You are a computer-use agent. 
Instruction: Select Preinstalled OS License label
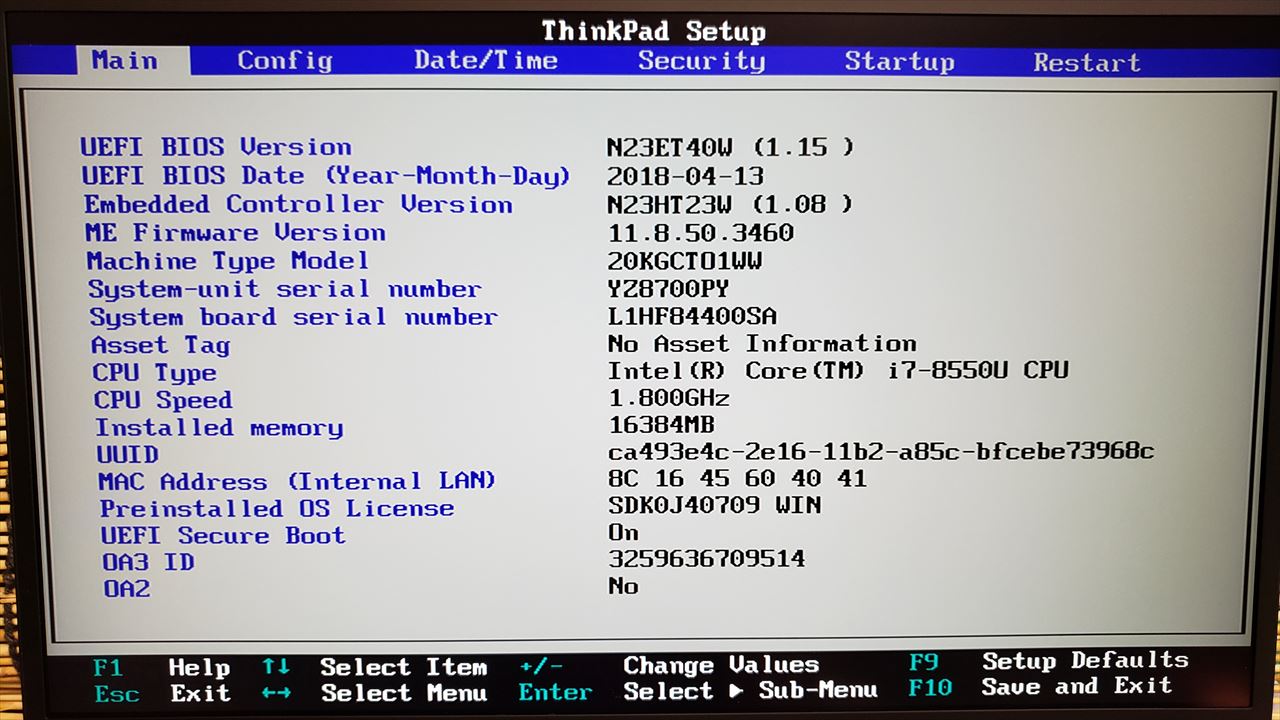(x=277, y=508)
